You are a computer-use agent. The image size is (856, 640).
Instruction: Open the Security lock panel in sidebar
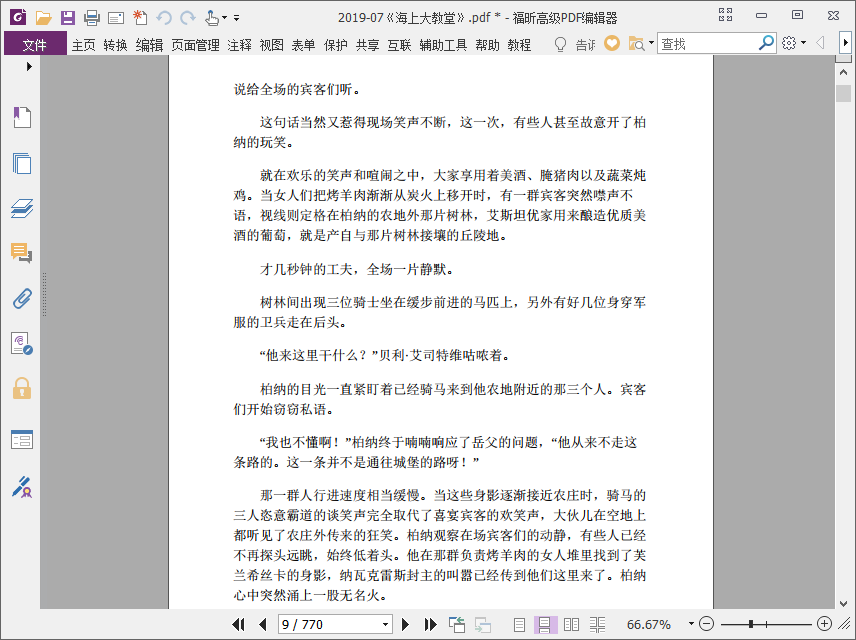pyautogui.click(x=22, y=388)
